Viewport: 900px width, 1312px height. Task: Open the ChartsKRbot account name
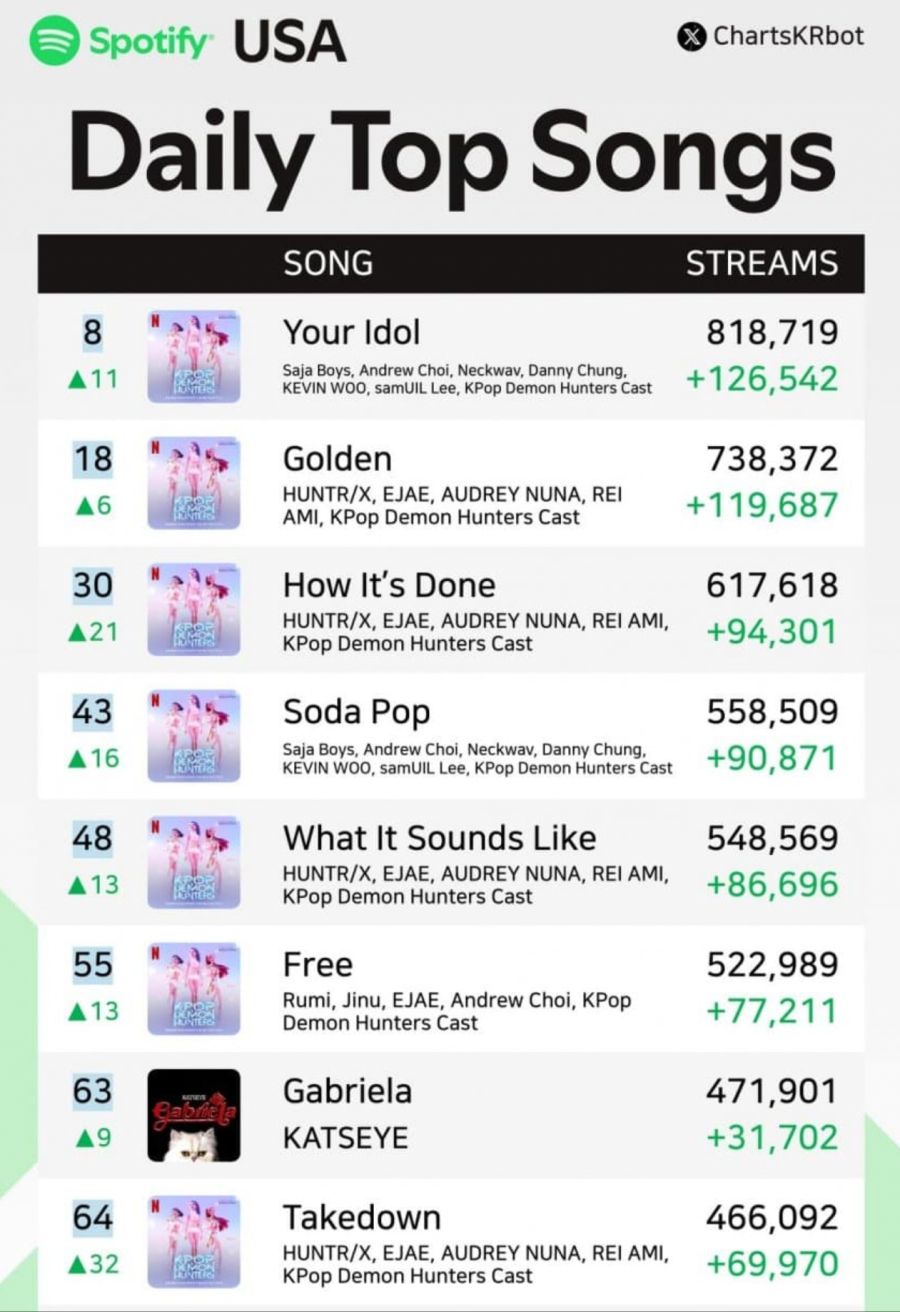788,37
